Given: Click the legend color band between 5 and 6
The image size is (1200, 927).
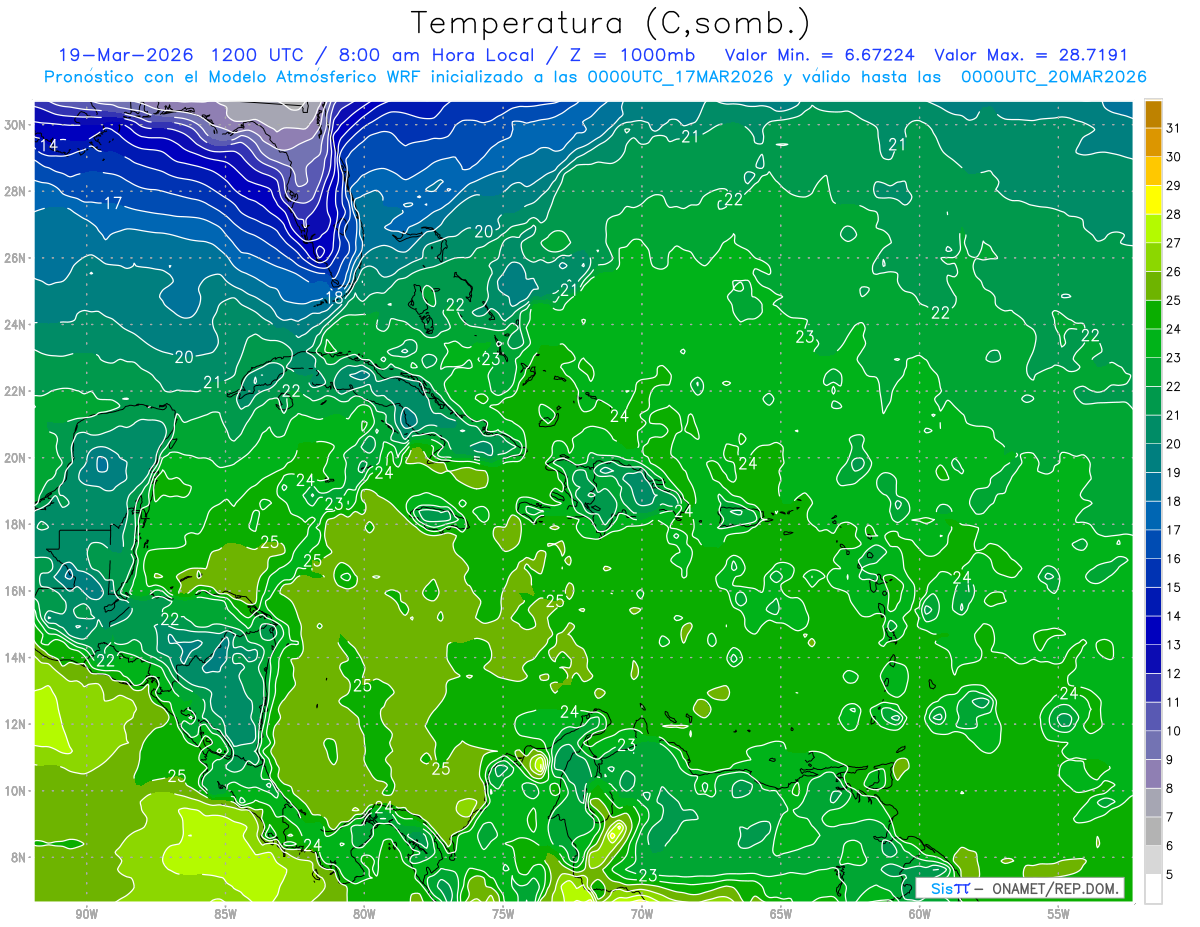Looking at the screenshot, I should (1153, 861).
